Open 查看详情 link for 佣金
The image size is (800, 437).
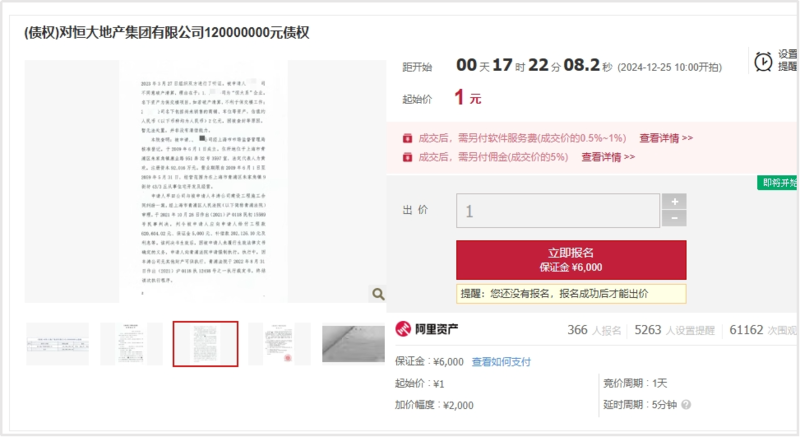[608, 157]
